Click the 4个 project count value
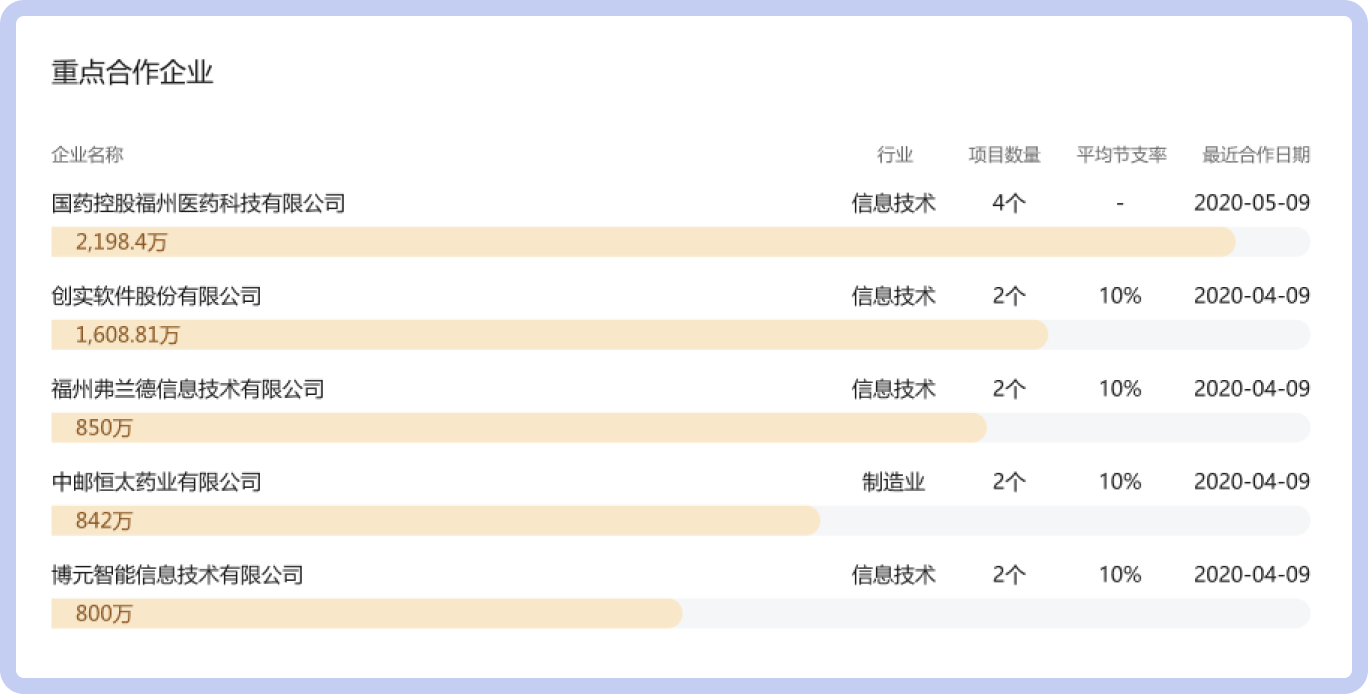This screenshot has height=694, width=1368. [1007, 203]
